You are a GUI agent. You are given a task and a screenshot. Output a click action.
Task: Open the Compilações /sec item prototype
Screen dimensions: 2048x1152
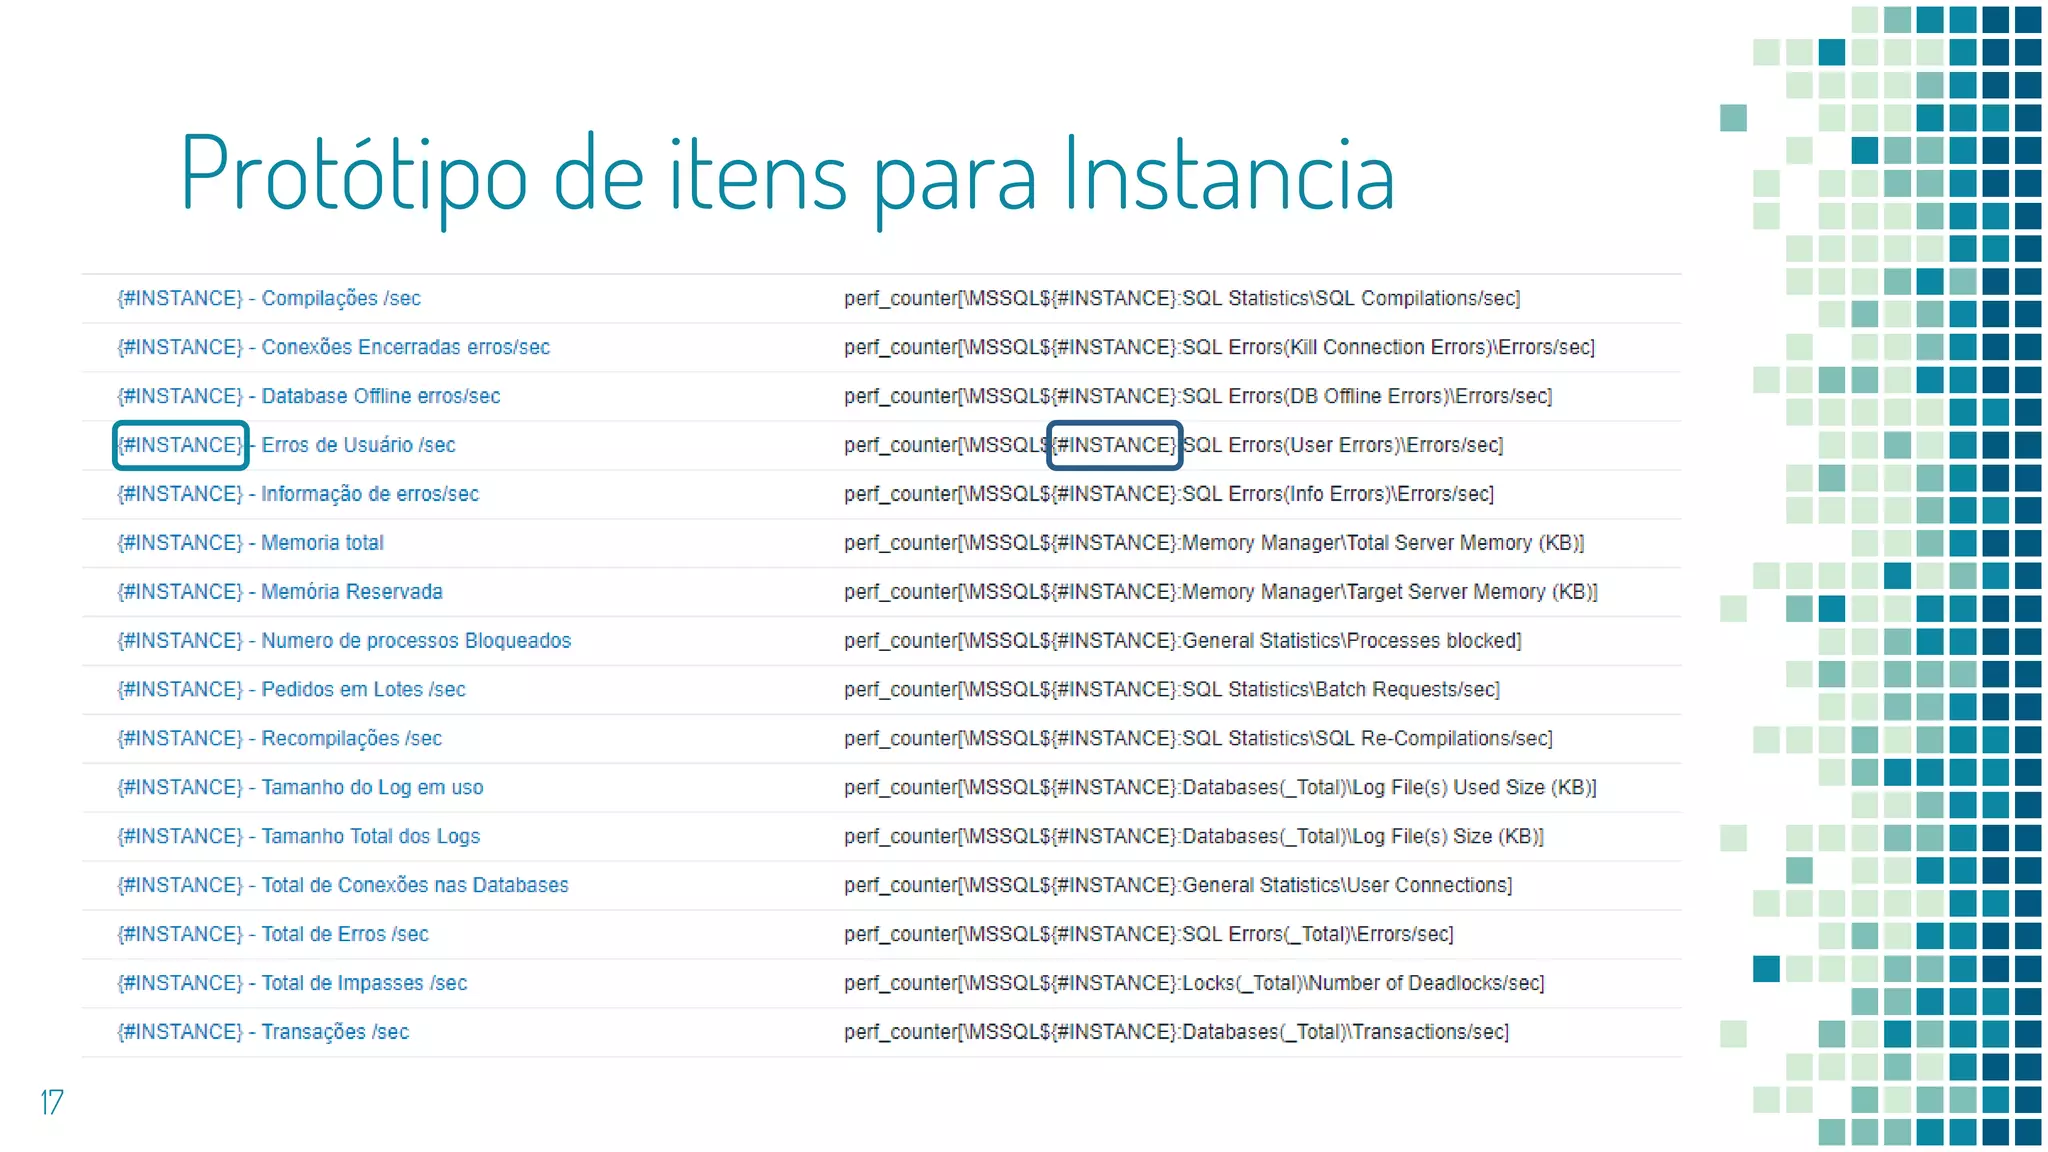pyautogui.click(x=269, y=298)
